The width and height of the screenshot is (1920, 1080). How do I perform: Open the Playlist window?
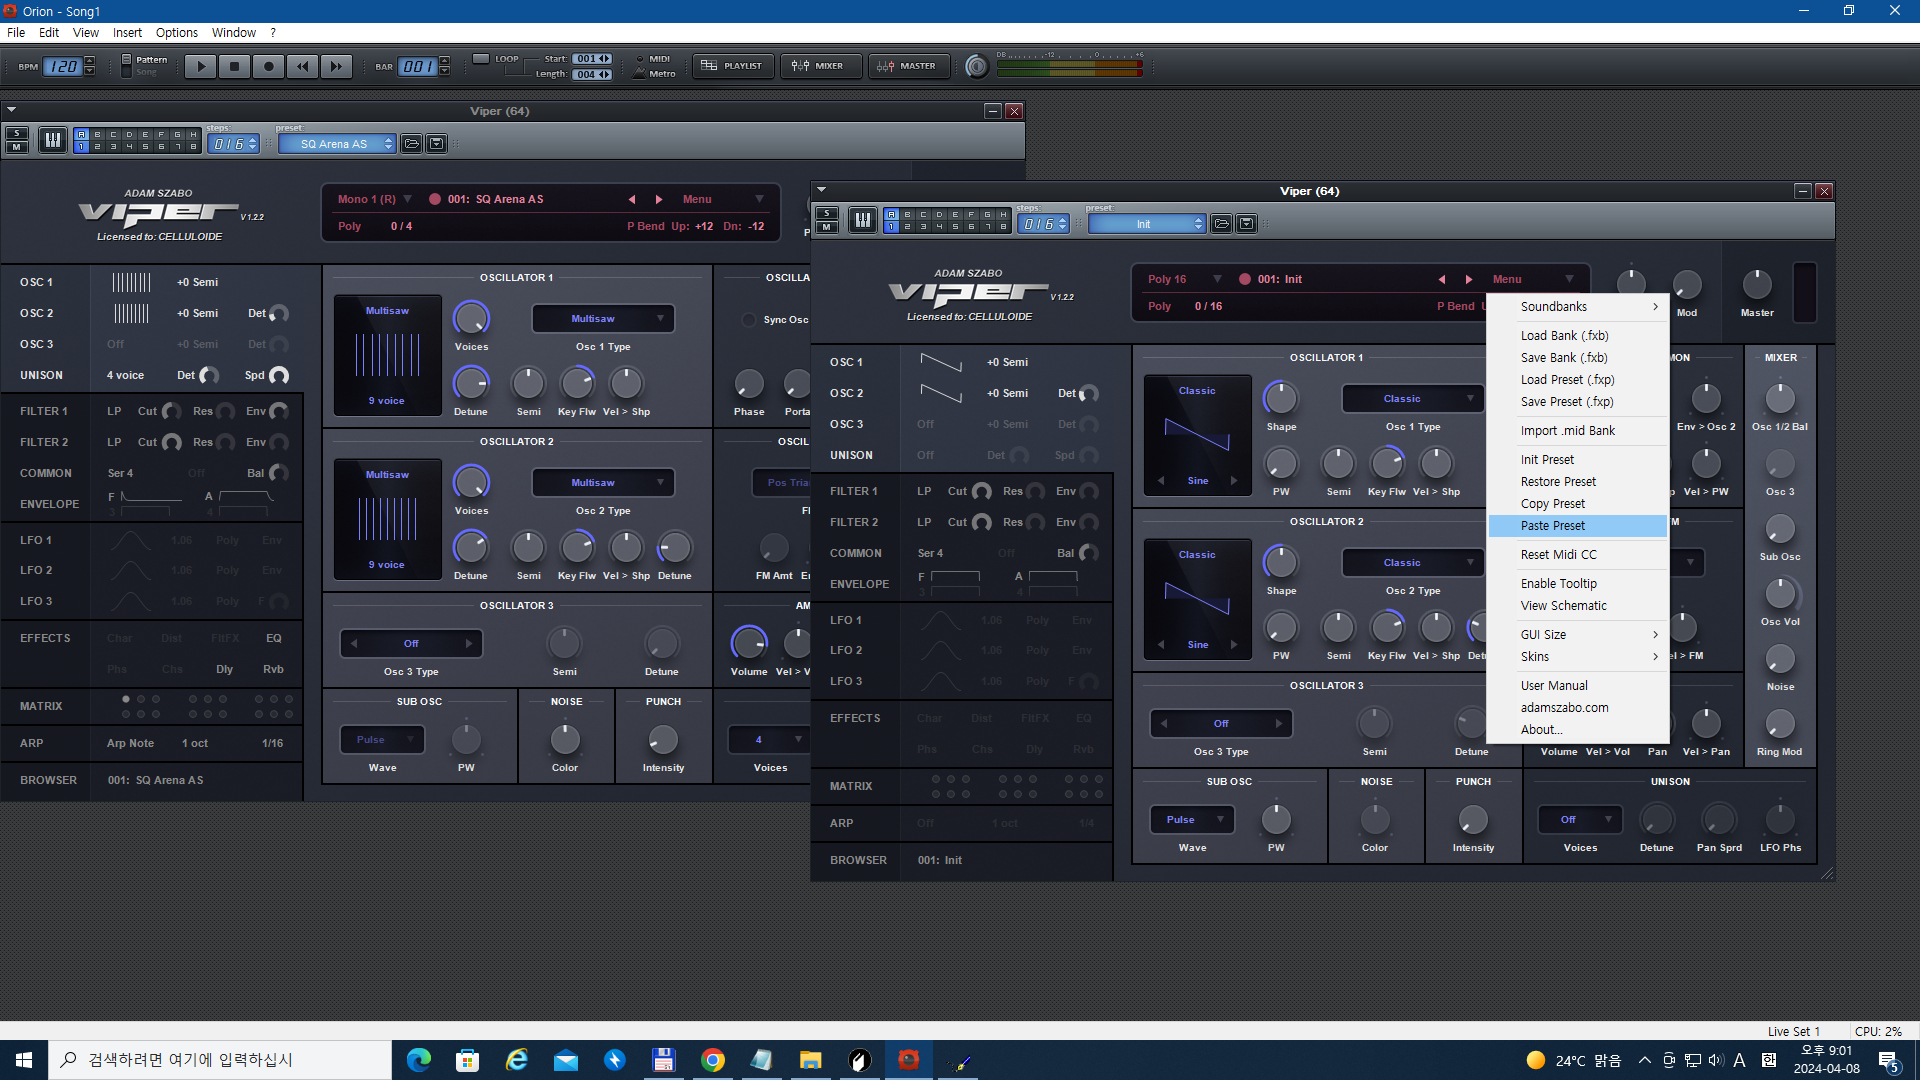coord(733,66)
